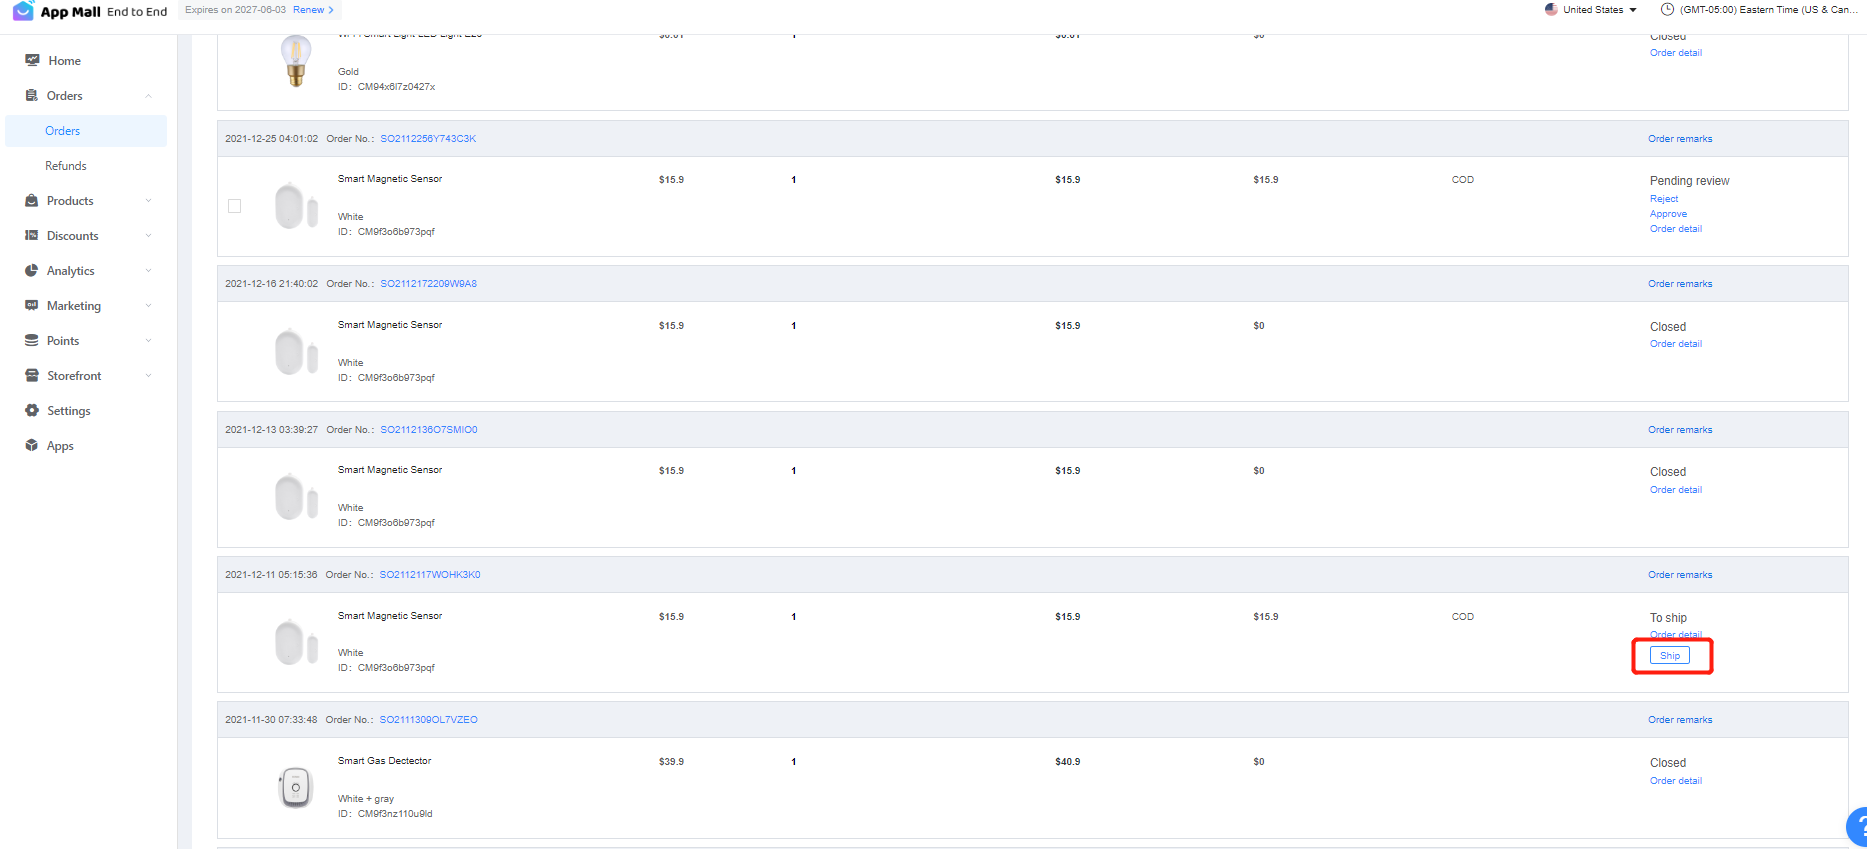Viewport: 1867px width, 849px height.
Task: Click the Analytics pie chart icon
Action: pyautogui.click(x=32, y=270)
